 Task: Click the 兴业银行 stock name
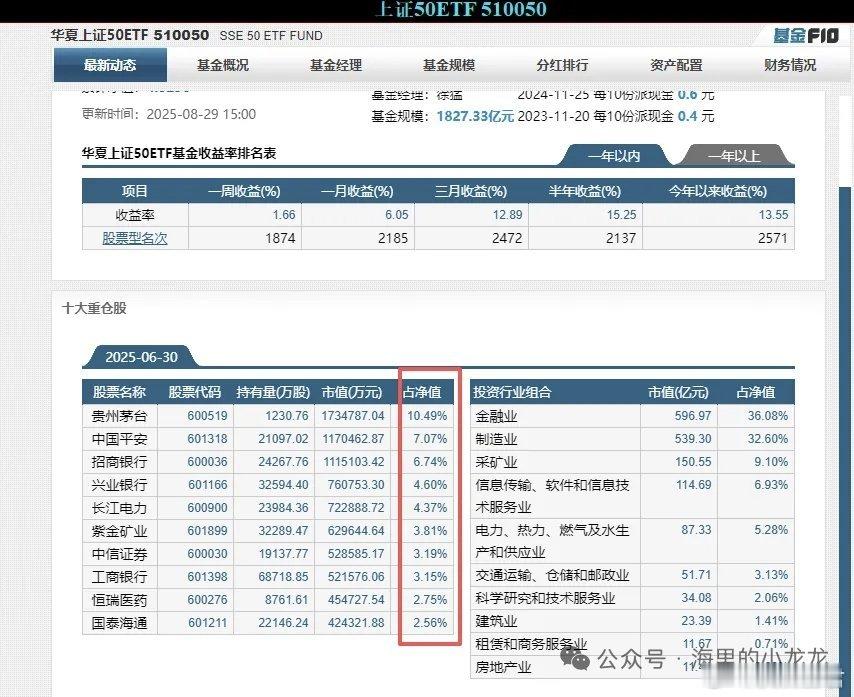click(119, 485)
